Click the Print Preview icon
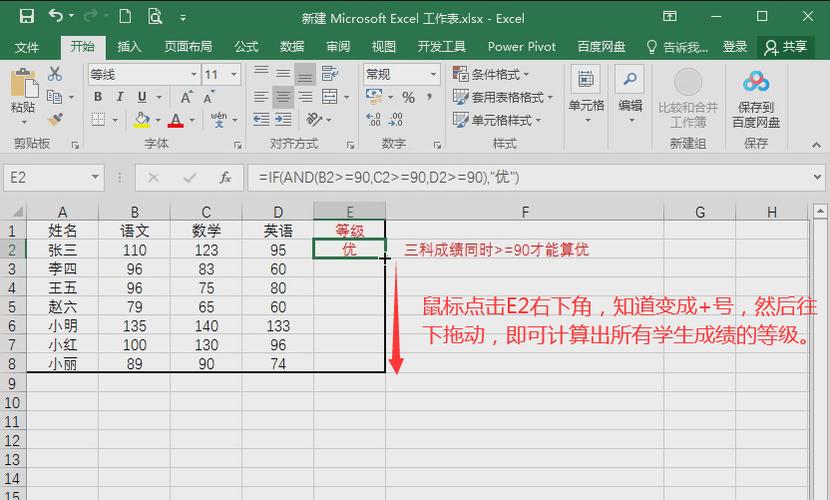Screen dimensions: 830x500 (155, 16)
